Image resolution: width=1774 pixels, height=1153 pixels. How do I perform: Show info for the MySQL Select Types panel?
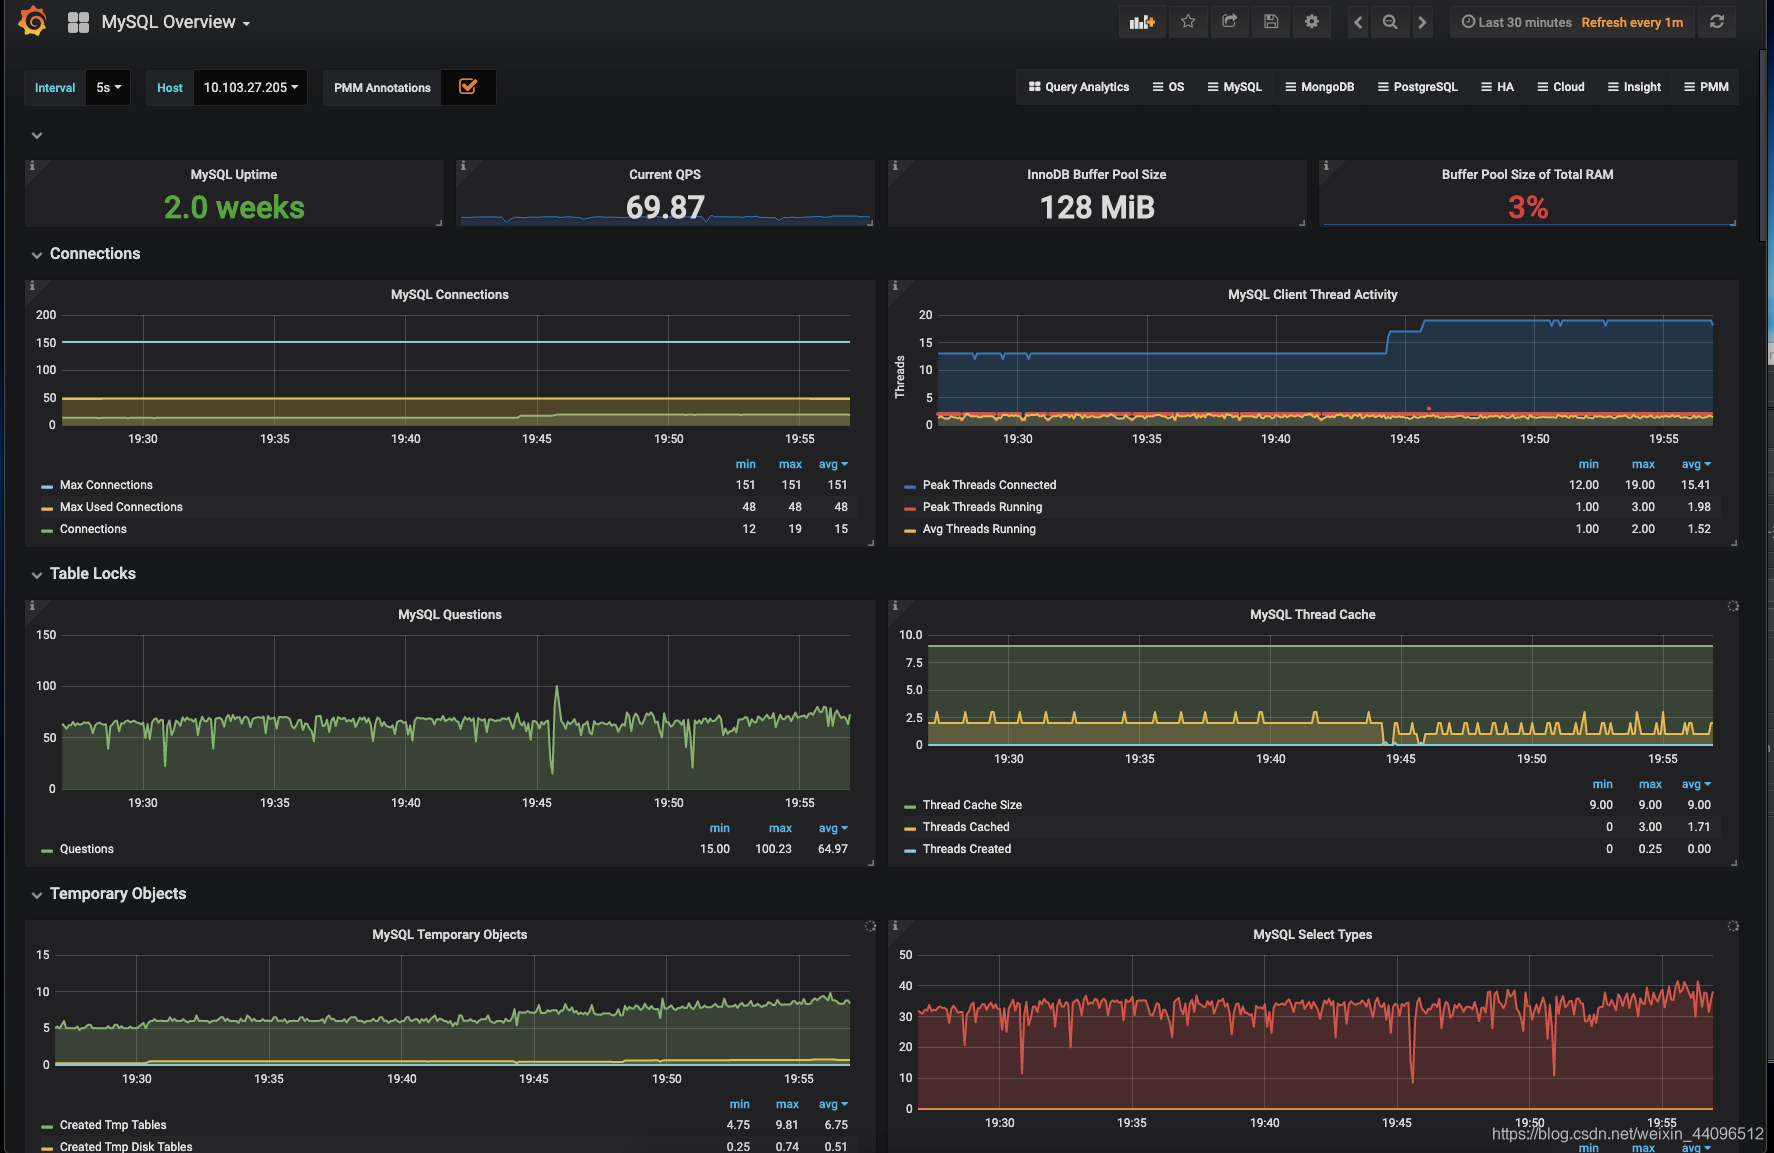click(x=895, y=926)
